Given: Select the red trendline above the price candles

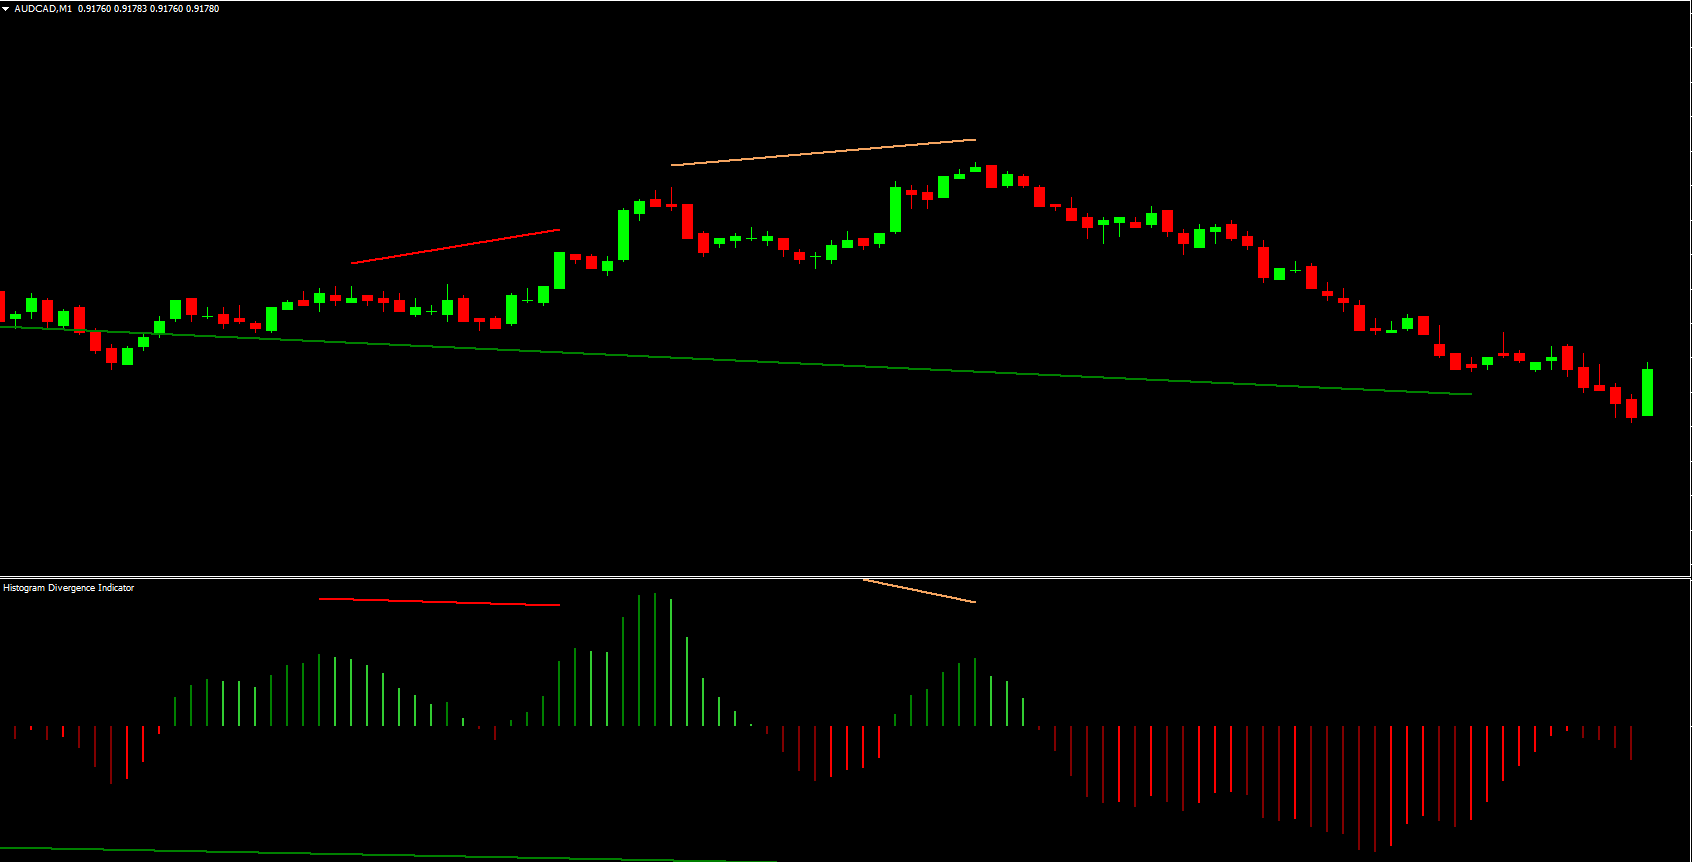Looking at the screenshot, I should click(455, 247).
